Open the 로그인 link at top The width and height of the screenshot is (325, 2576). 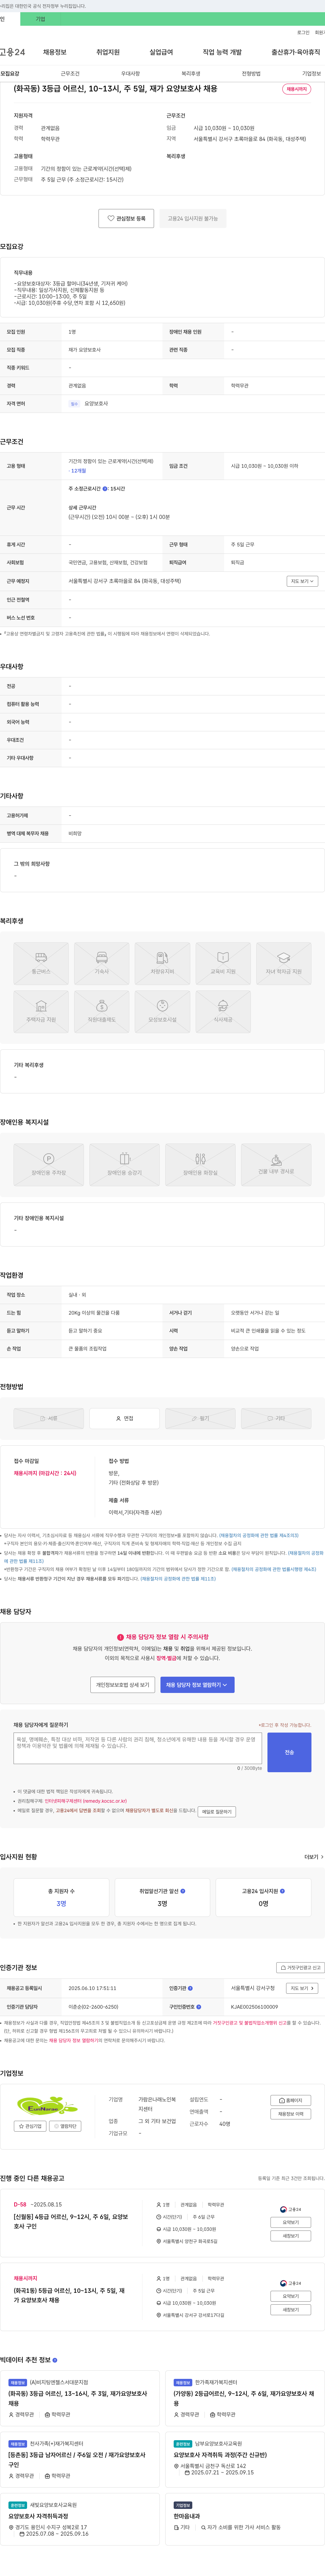point(303,32)
